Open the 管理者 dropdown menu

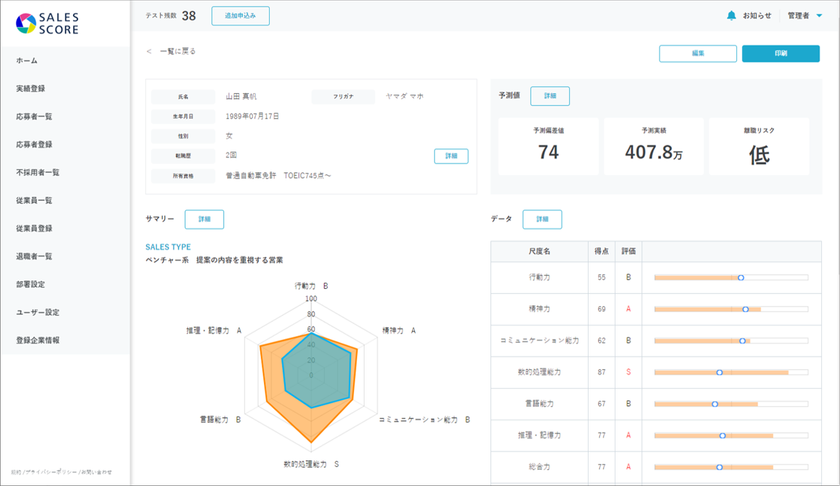(x=805, y=16)
